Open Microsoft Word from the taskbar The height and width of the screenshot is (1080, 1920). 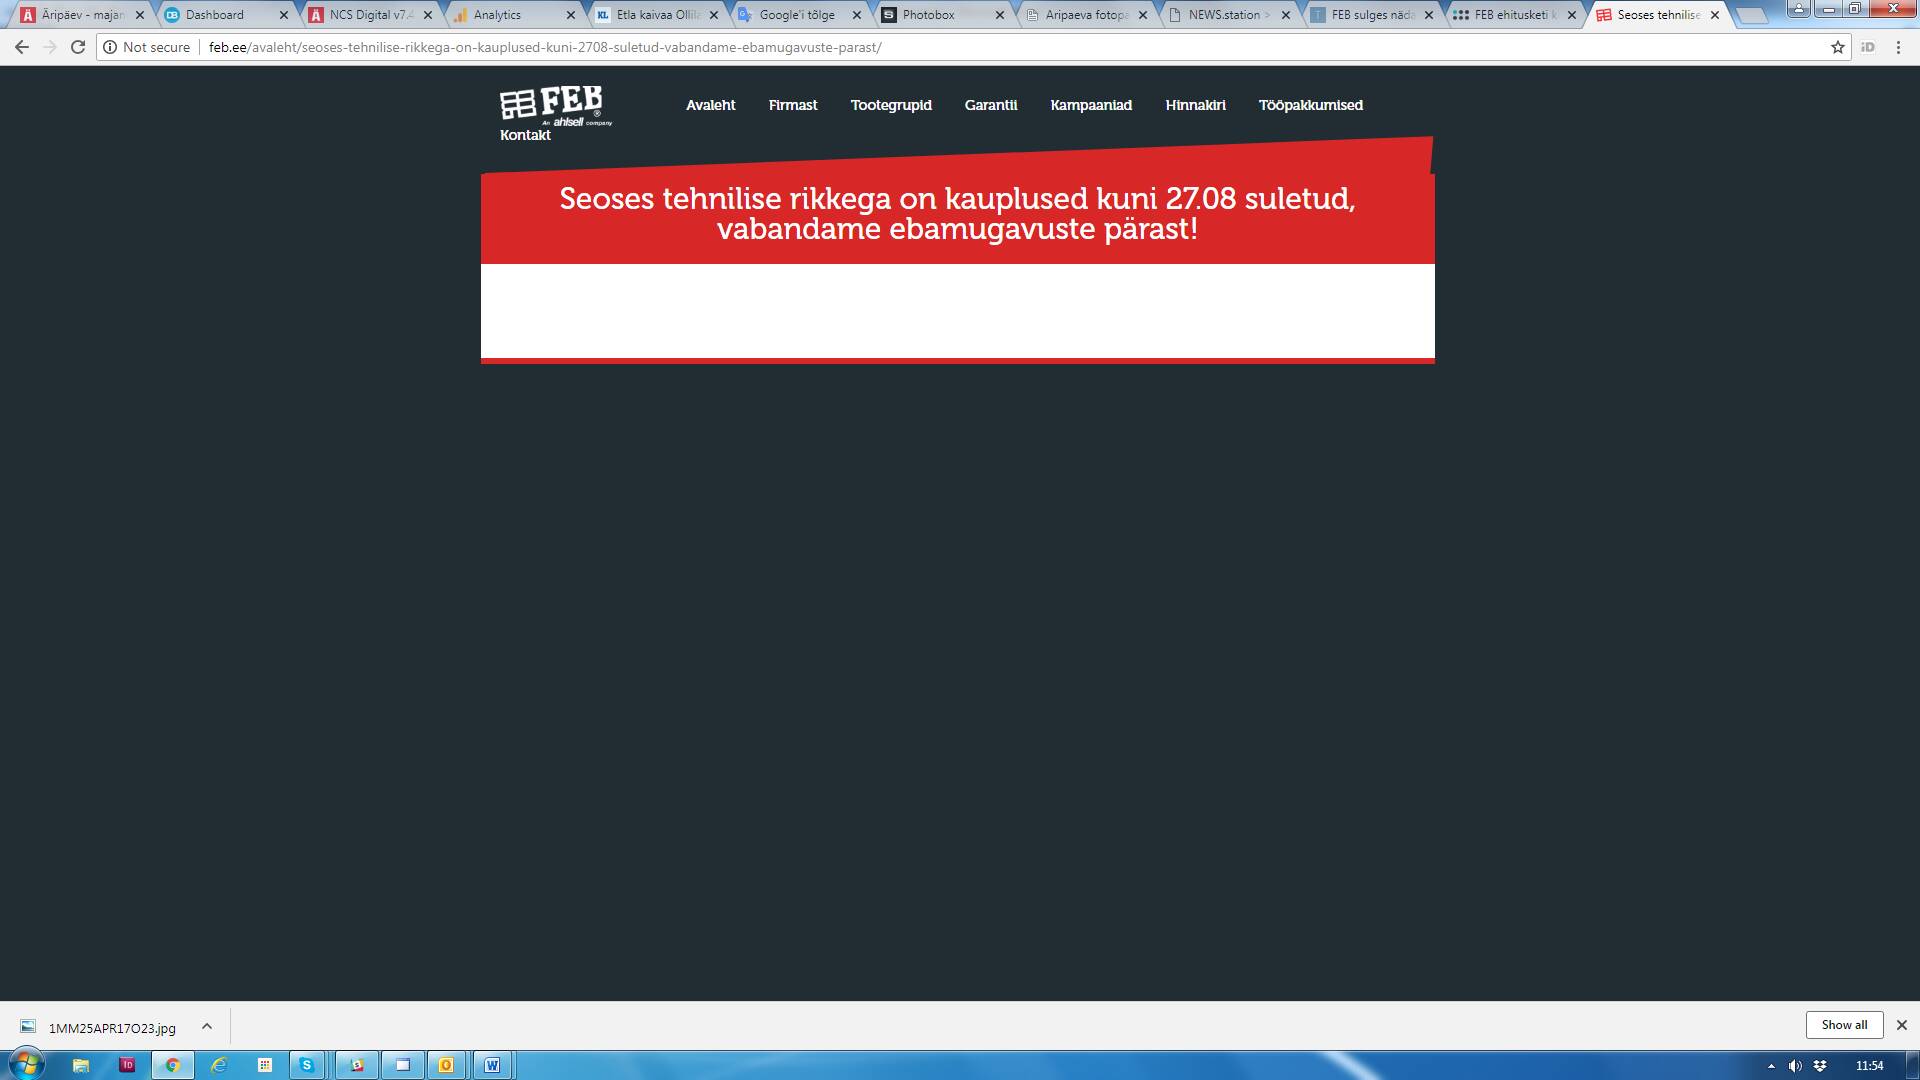[491, 1064]
